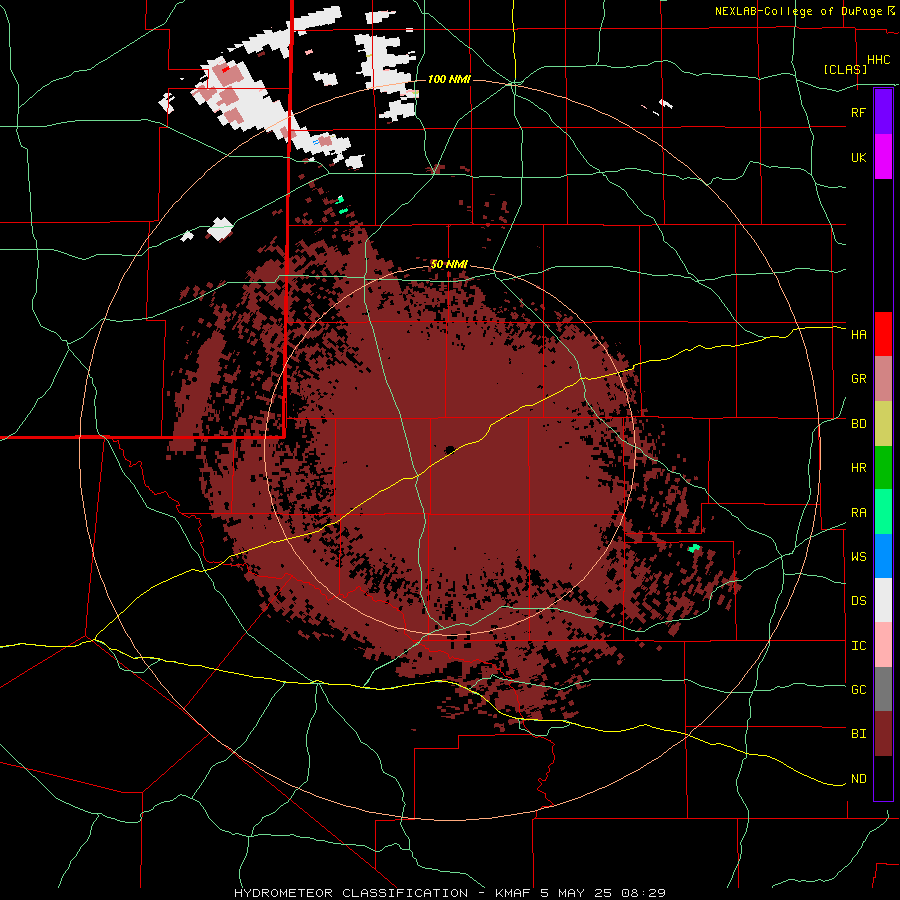900x900 pixels.
Task: Click the 50 NMI range ring label
Action: pyautogui.click(x=449, y=265)
